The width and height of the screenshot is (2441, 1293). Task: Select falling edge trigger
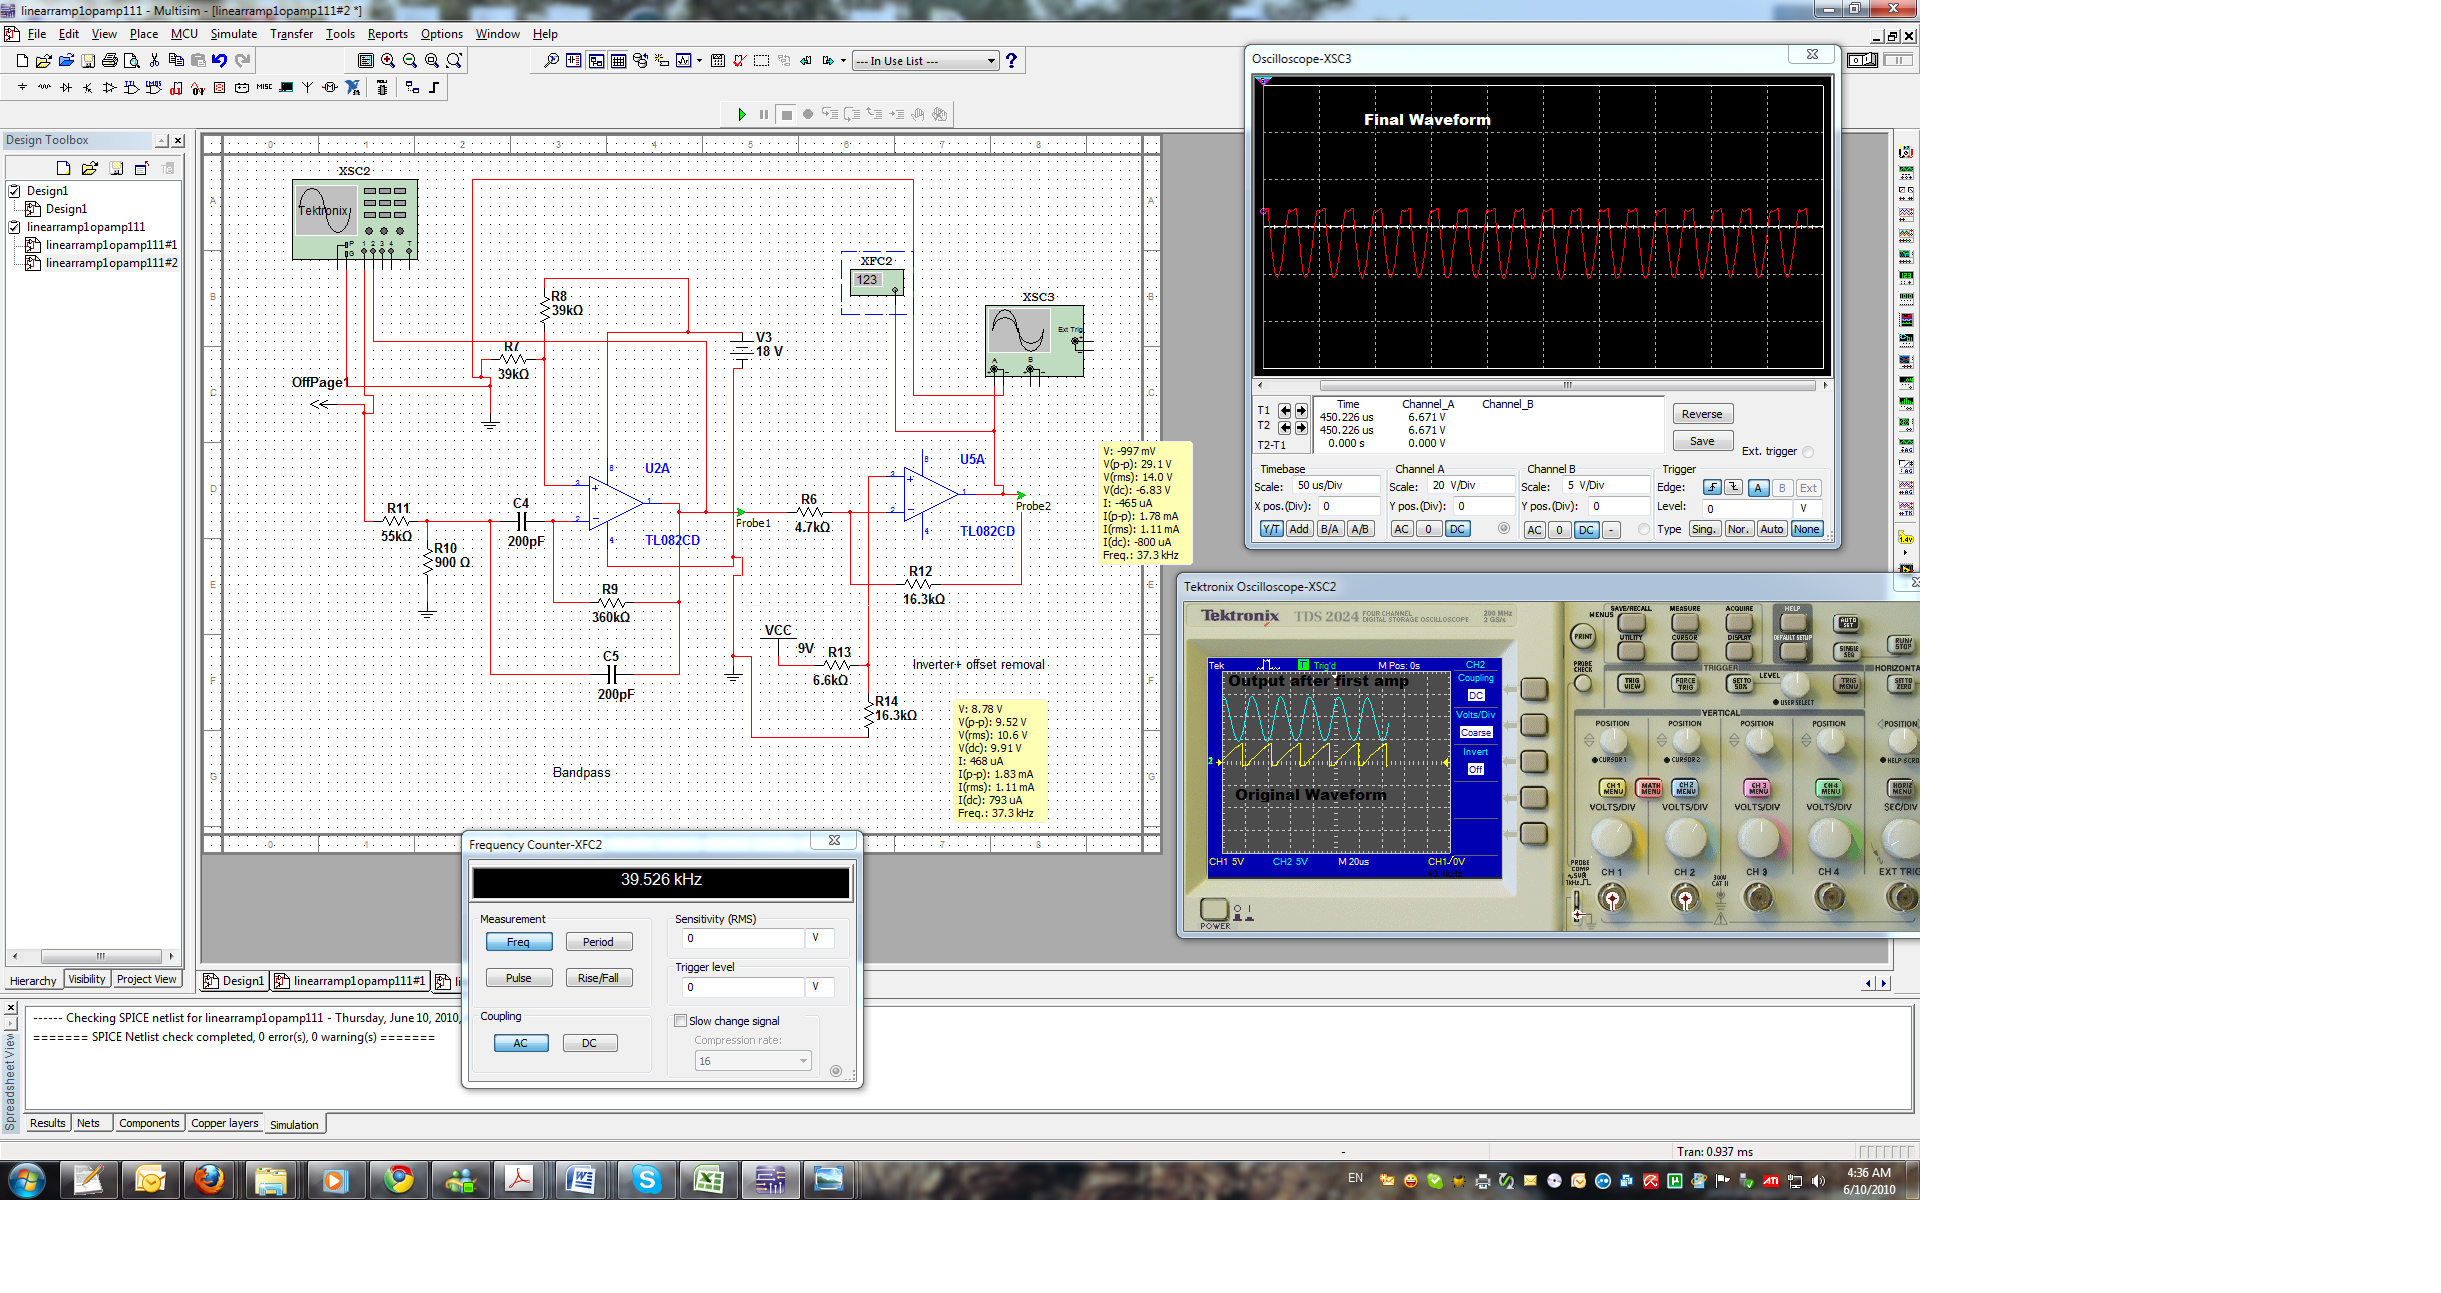point(1734,488)
